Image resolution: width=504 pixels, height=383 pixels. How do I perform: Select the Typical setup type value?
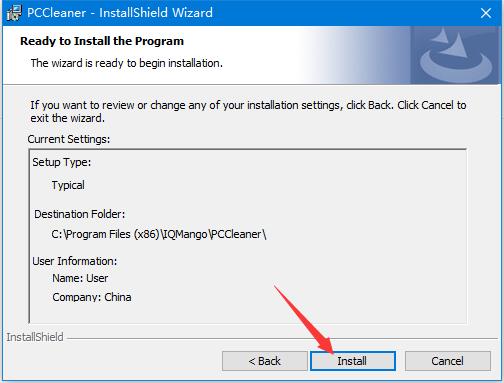[68, 185]
